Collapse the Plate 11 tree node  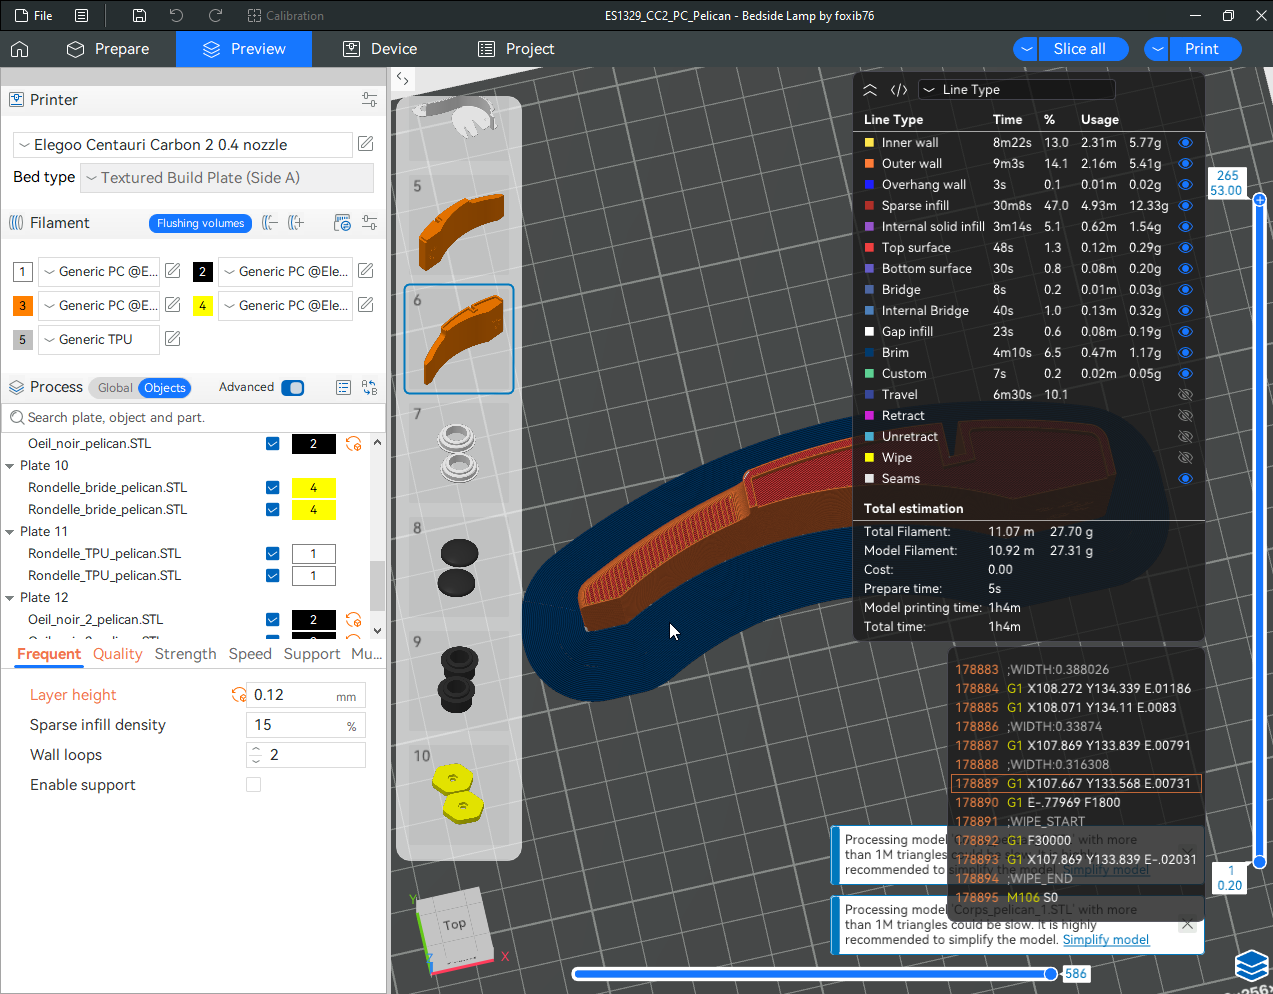(x=10, y=532)
